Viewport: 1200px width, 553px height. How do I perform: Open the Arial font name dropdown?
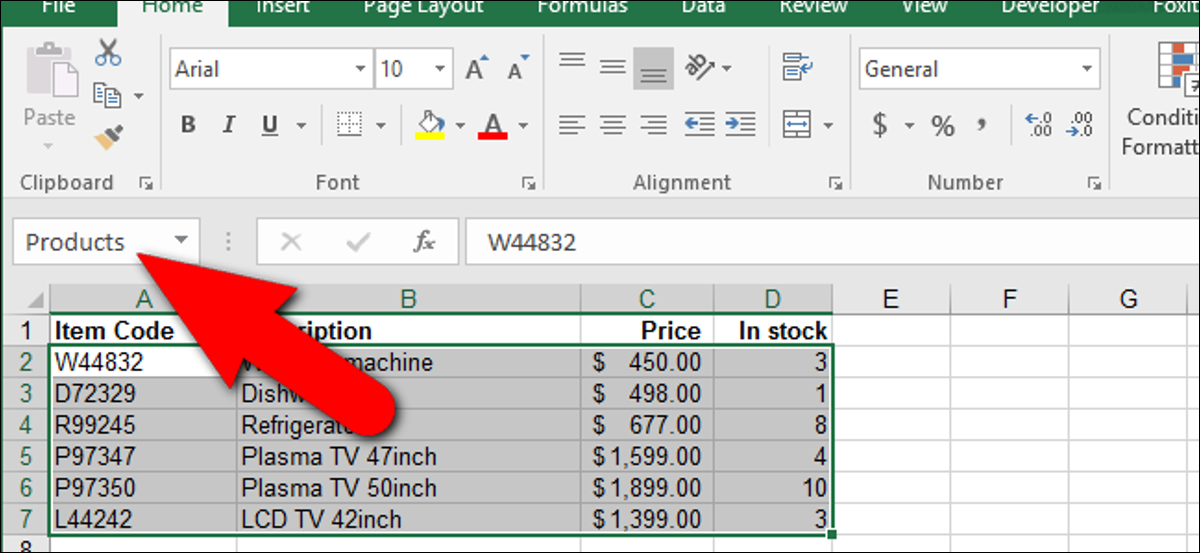click(x=360, y=69)
